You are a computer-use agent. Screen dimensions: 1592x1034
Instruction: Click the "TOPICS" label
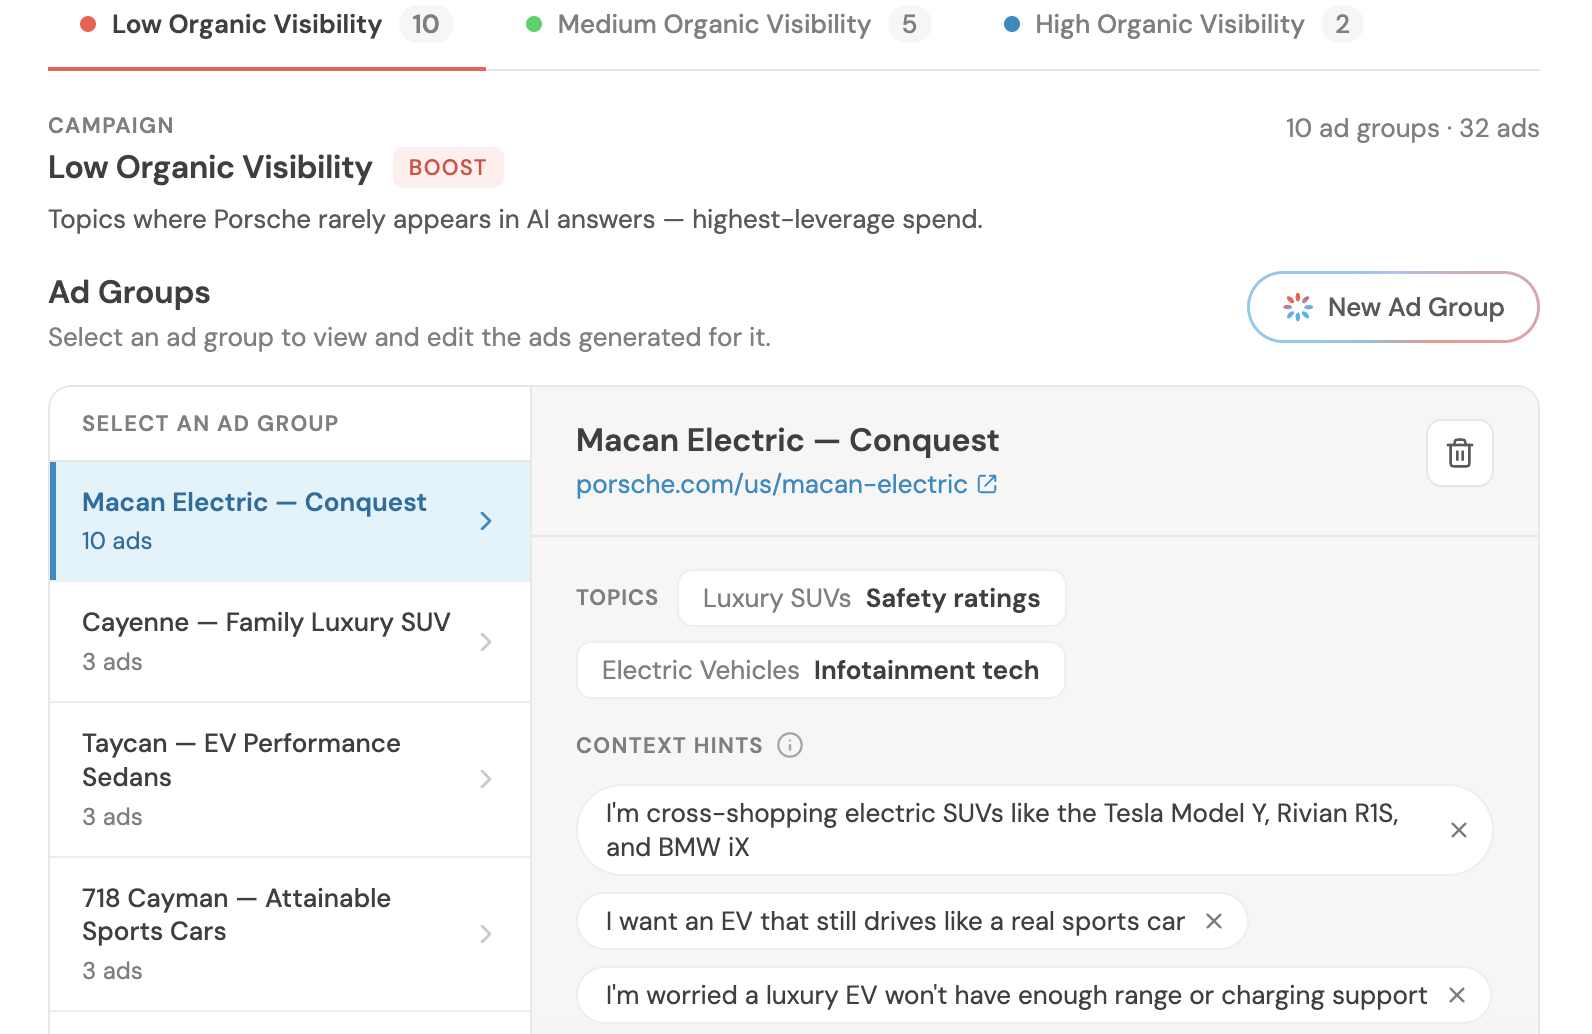click(x=617, y=598)
